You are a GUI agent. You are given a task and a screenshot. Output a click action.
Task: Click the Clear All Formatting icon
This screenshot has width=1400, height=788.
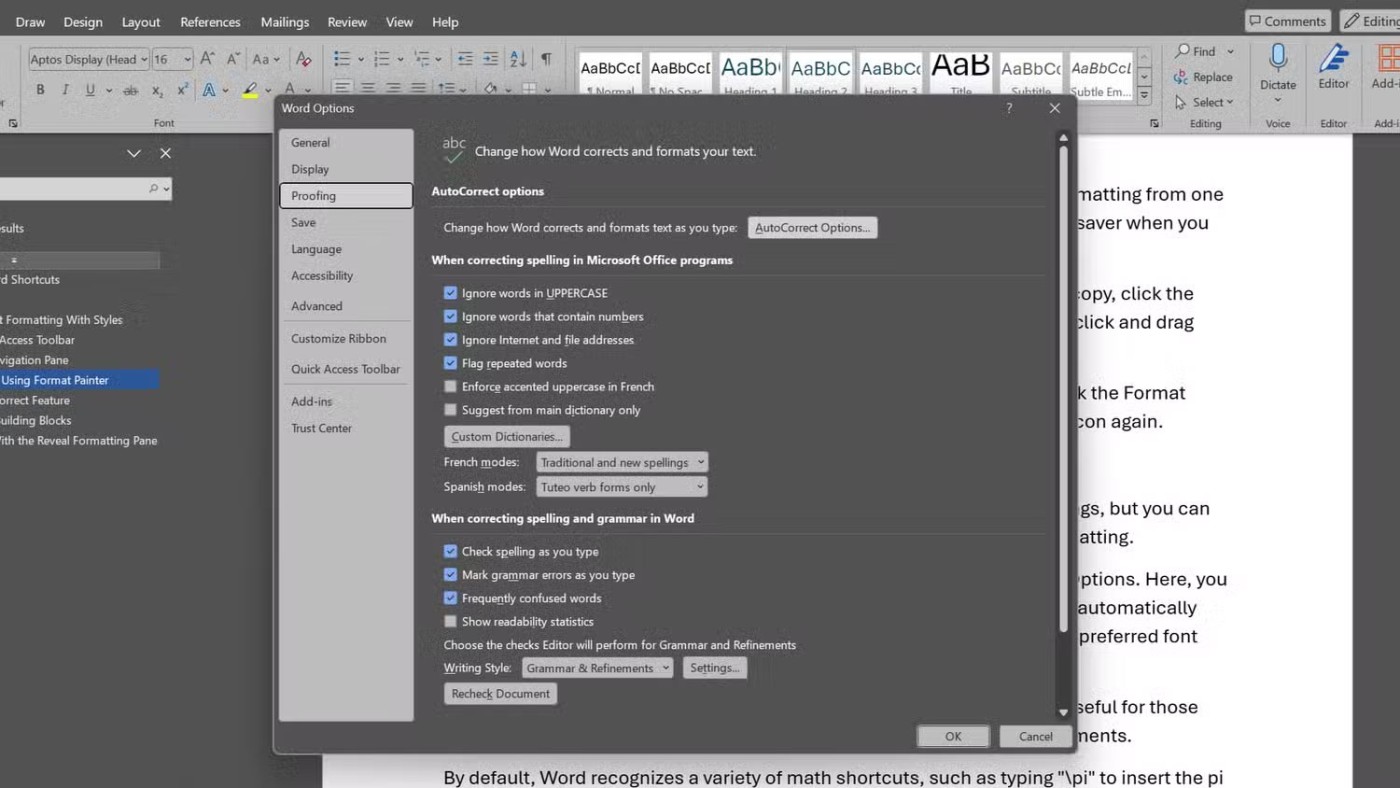click(304, 60)
